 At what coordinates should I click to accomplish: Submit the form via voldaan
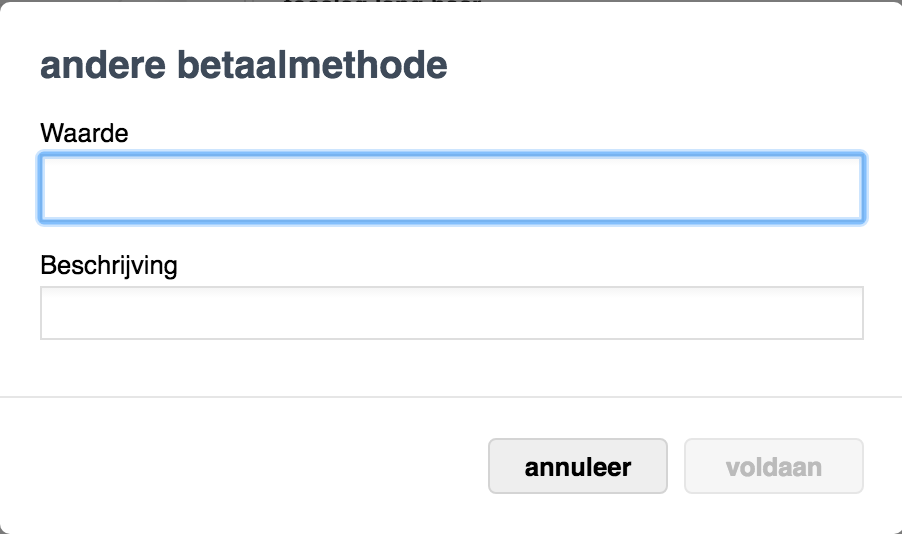point(773,466)
